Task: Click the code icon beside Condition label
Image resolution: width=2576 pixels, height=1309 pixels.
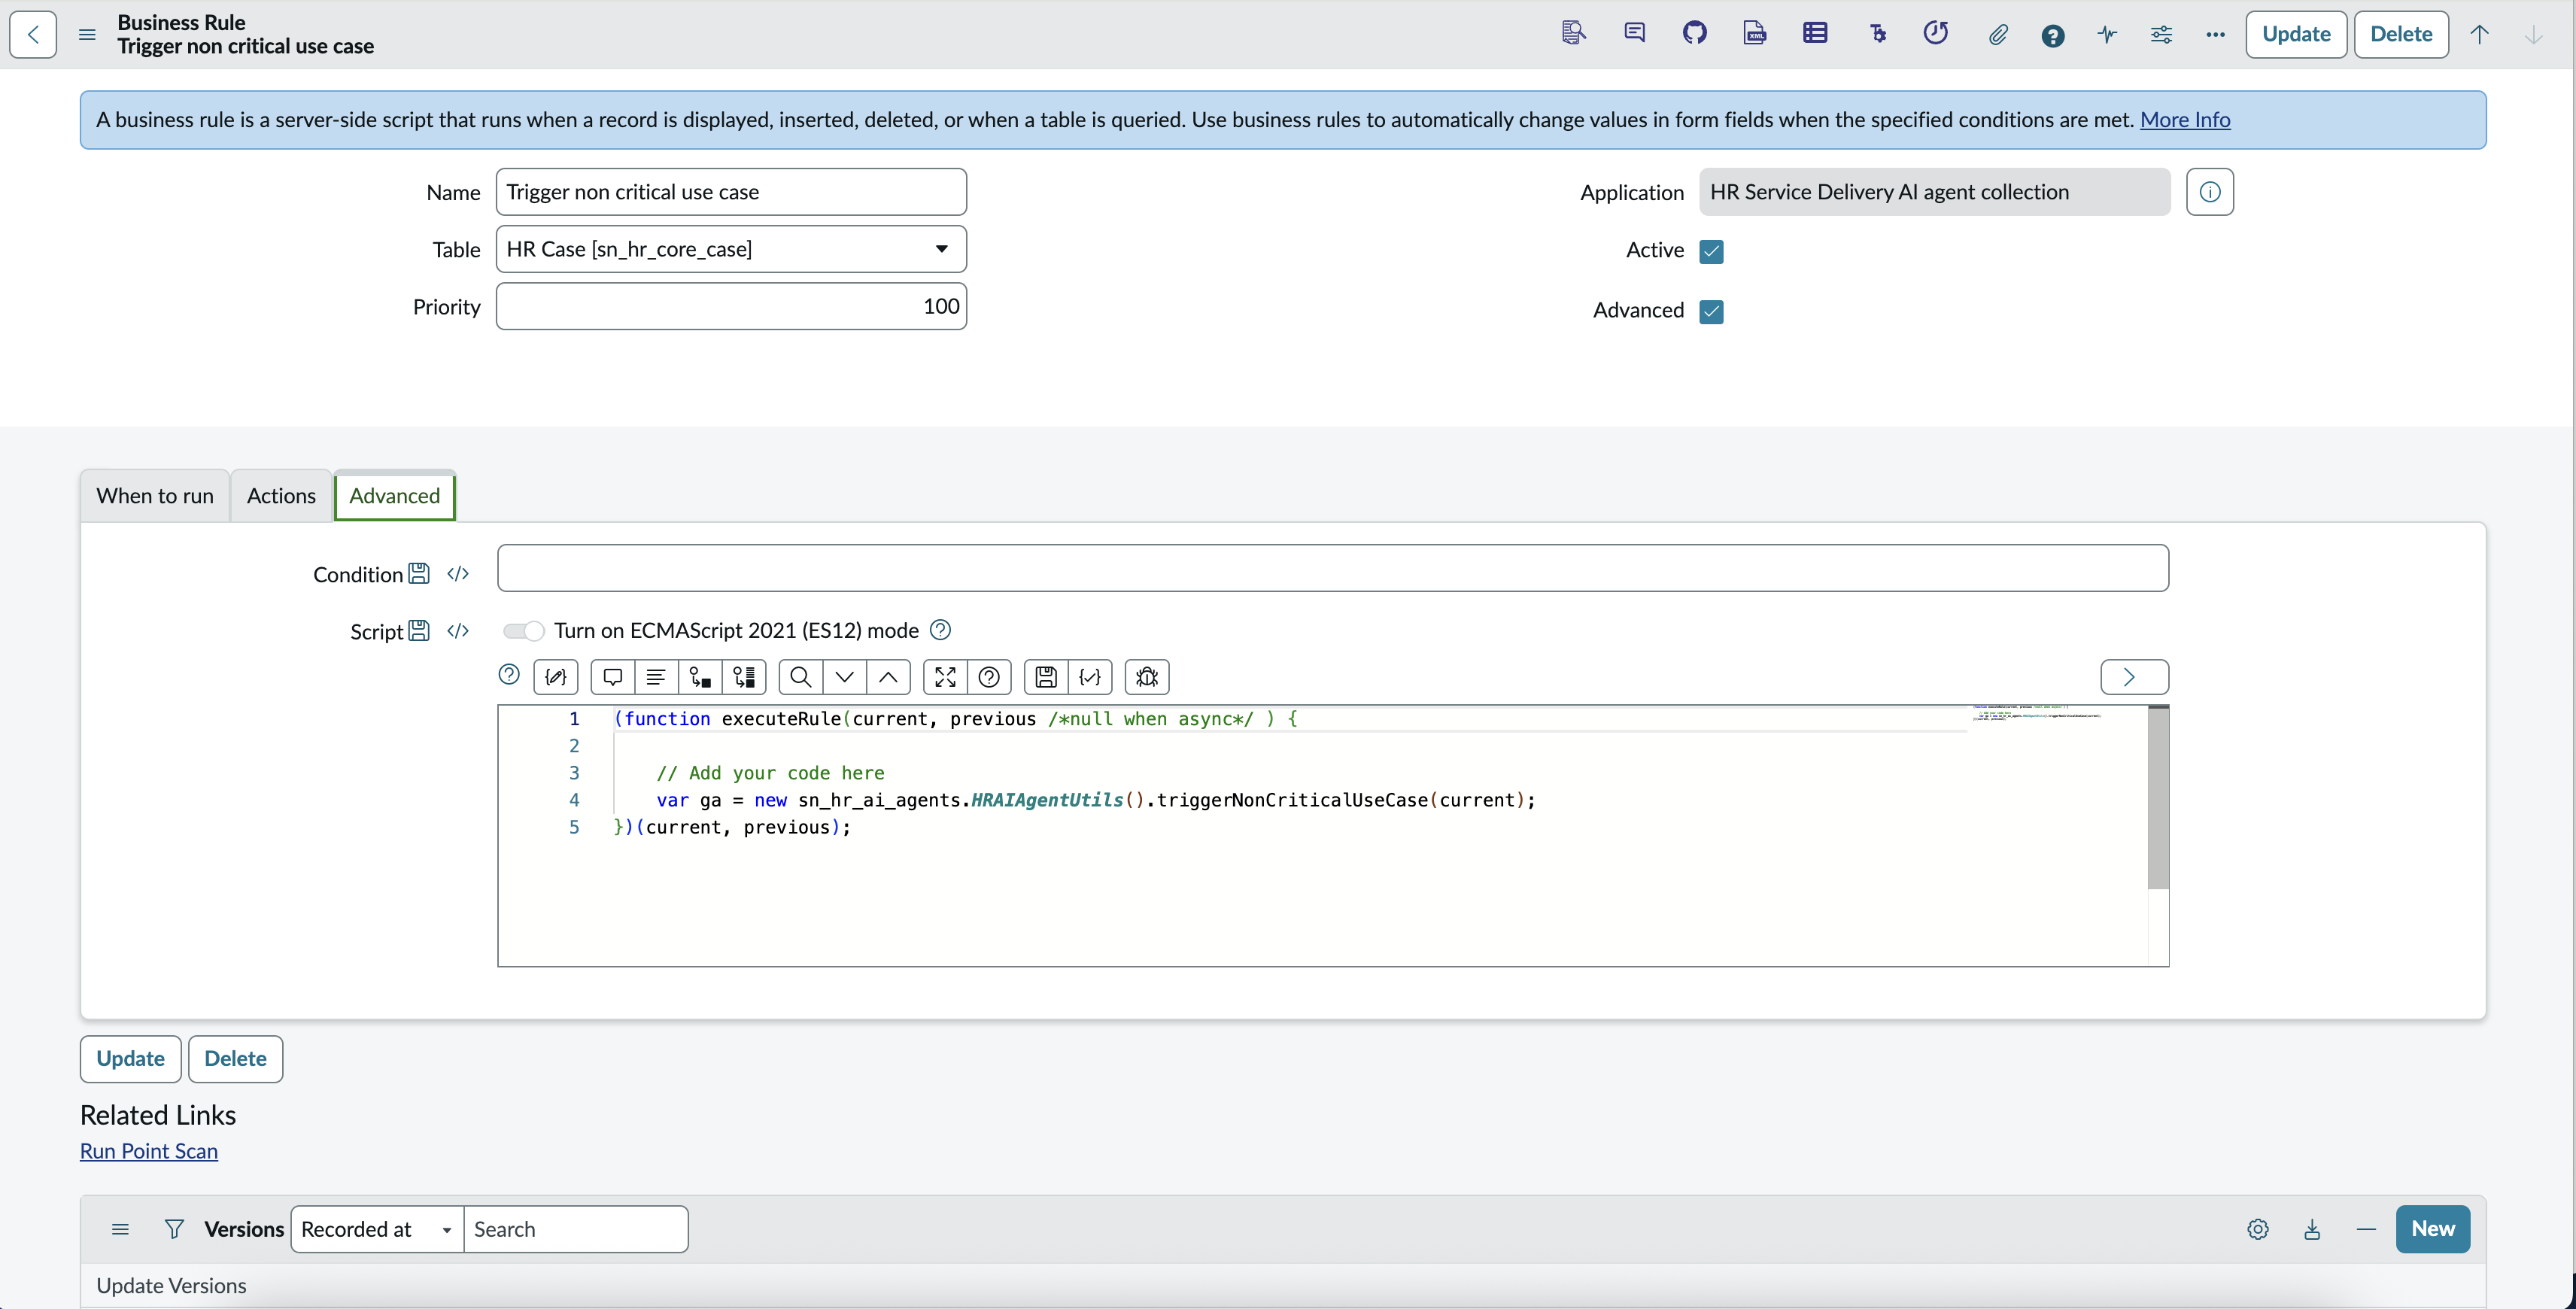Action: coord(458,574)
